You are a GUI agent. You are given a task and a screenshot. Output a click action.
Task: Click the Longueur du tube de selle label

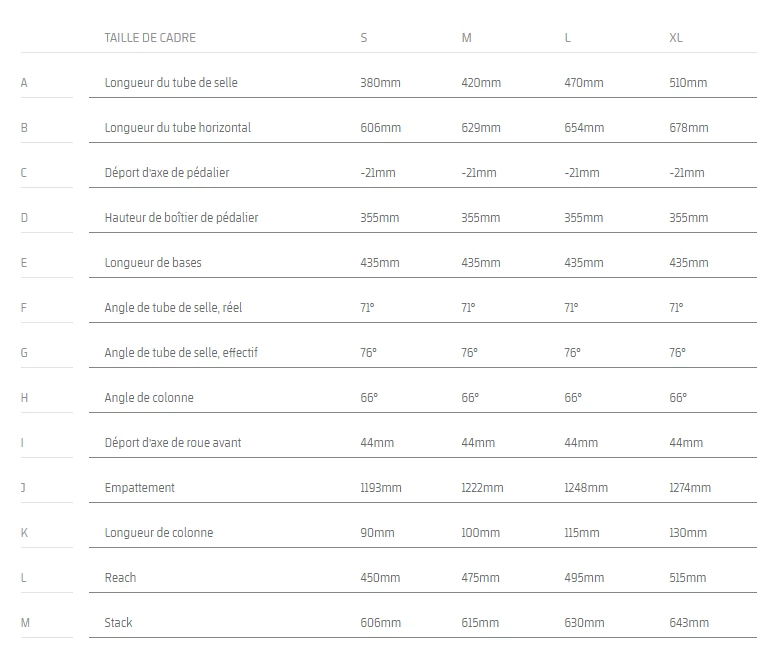171,83
